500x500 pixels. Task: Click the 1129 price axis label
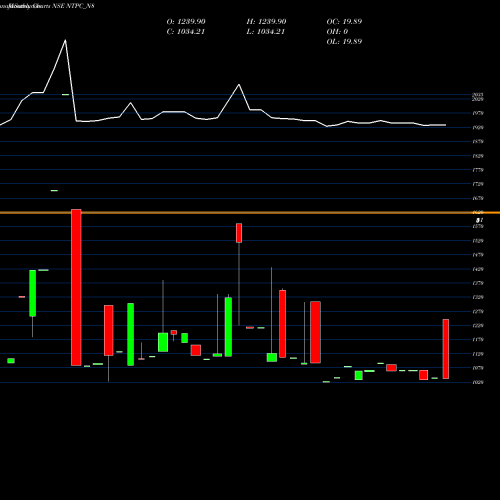478,354
